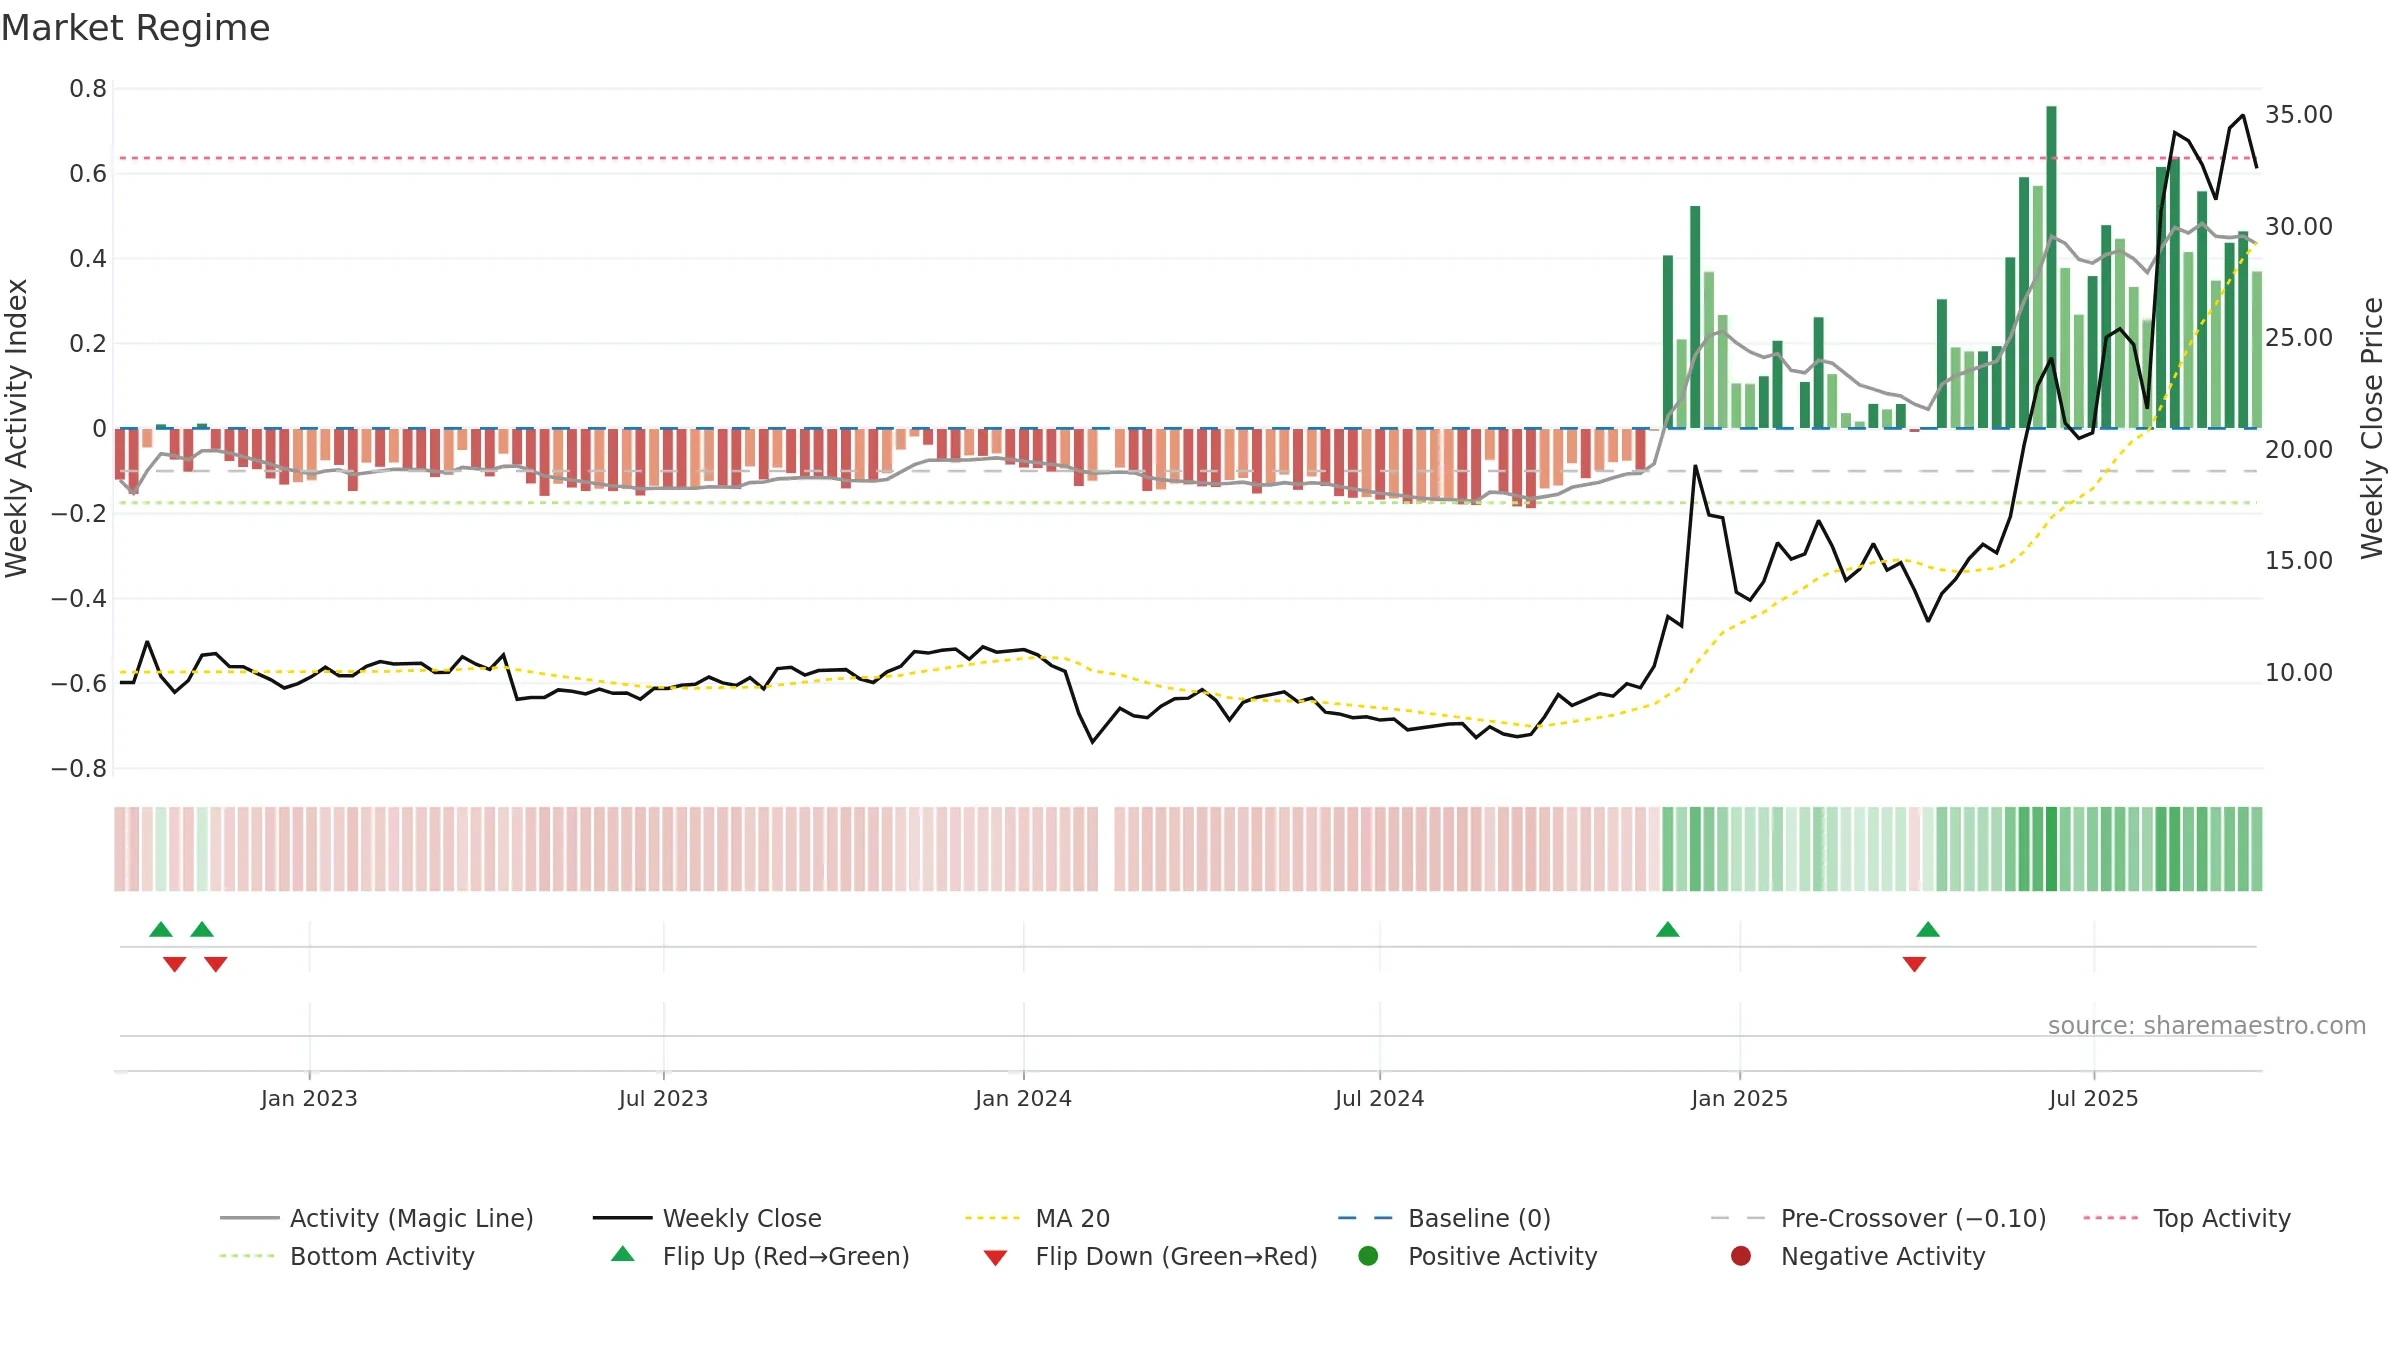This screenshot has height=1350, width=2400.
Task: Toggle Flip Up (Red→Green) legend entry
Action: pyautogui.click(x=761, y=1256)
